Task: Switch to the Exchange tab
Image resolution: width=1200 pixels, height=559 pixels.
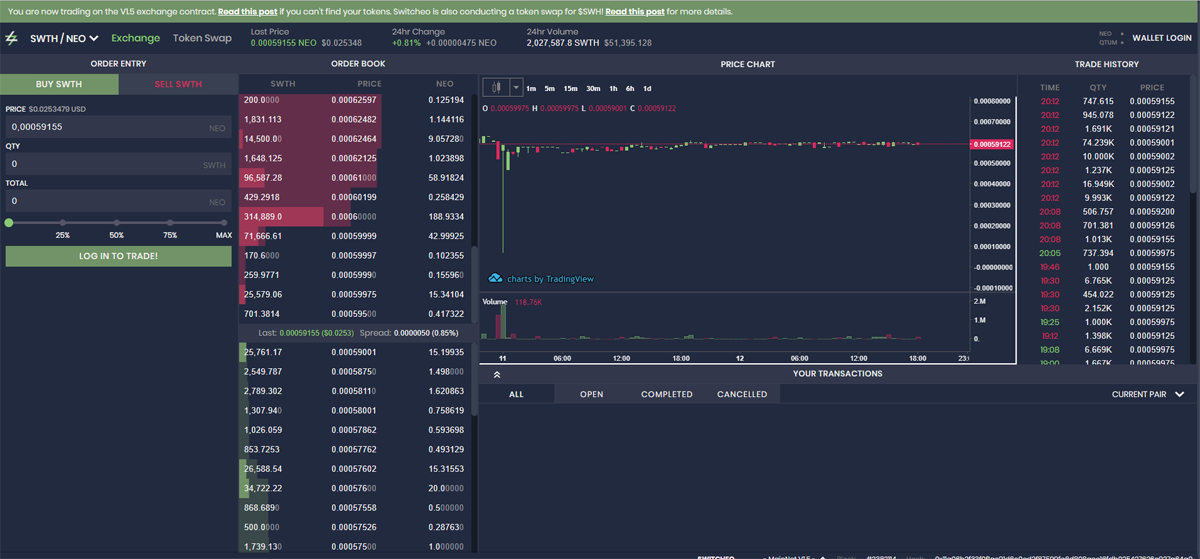Action: point(135,38)
